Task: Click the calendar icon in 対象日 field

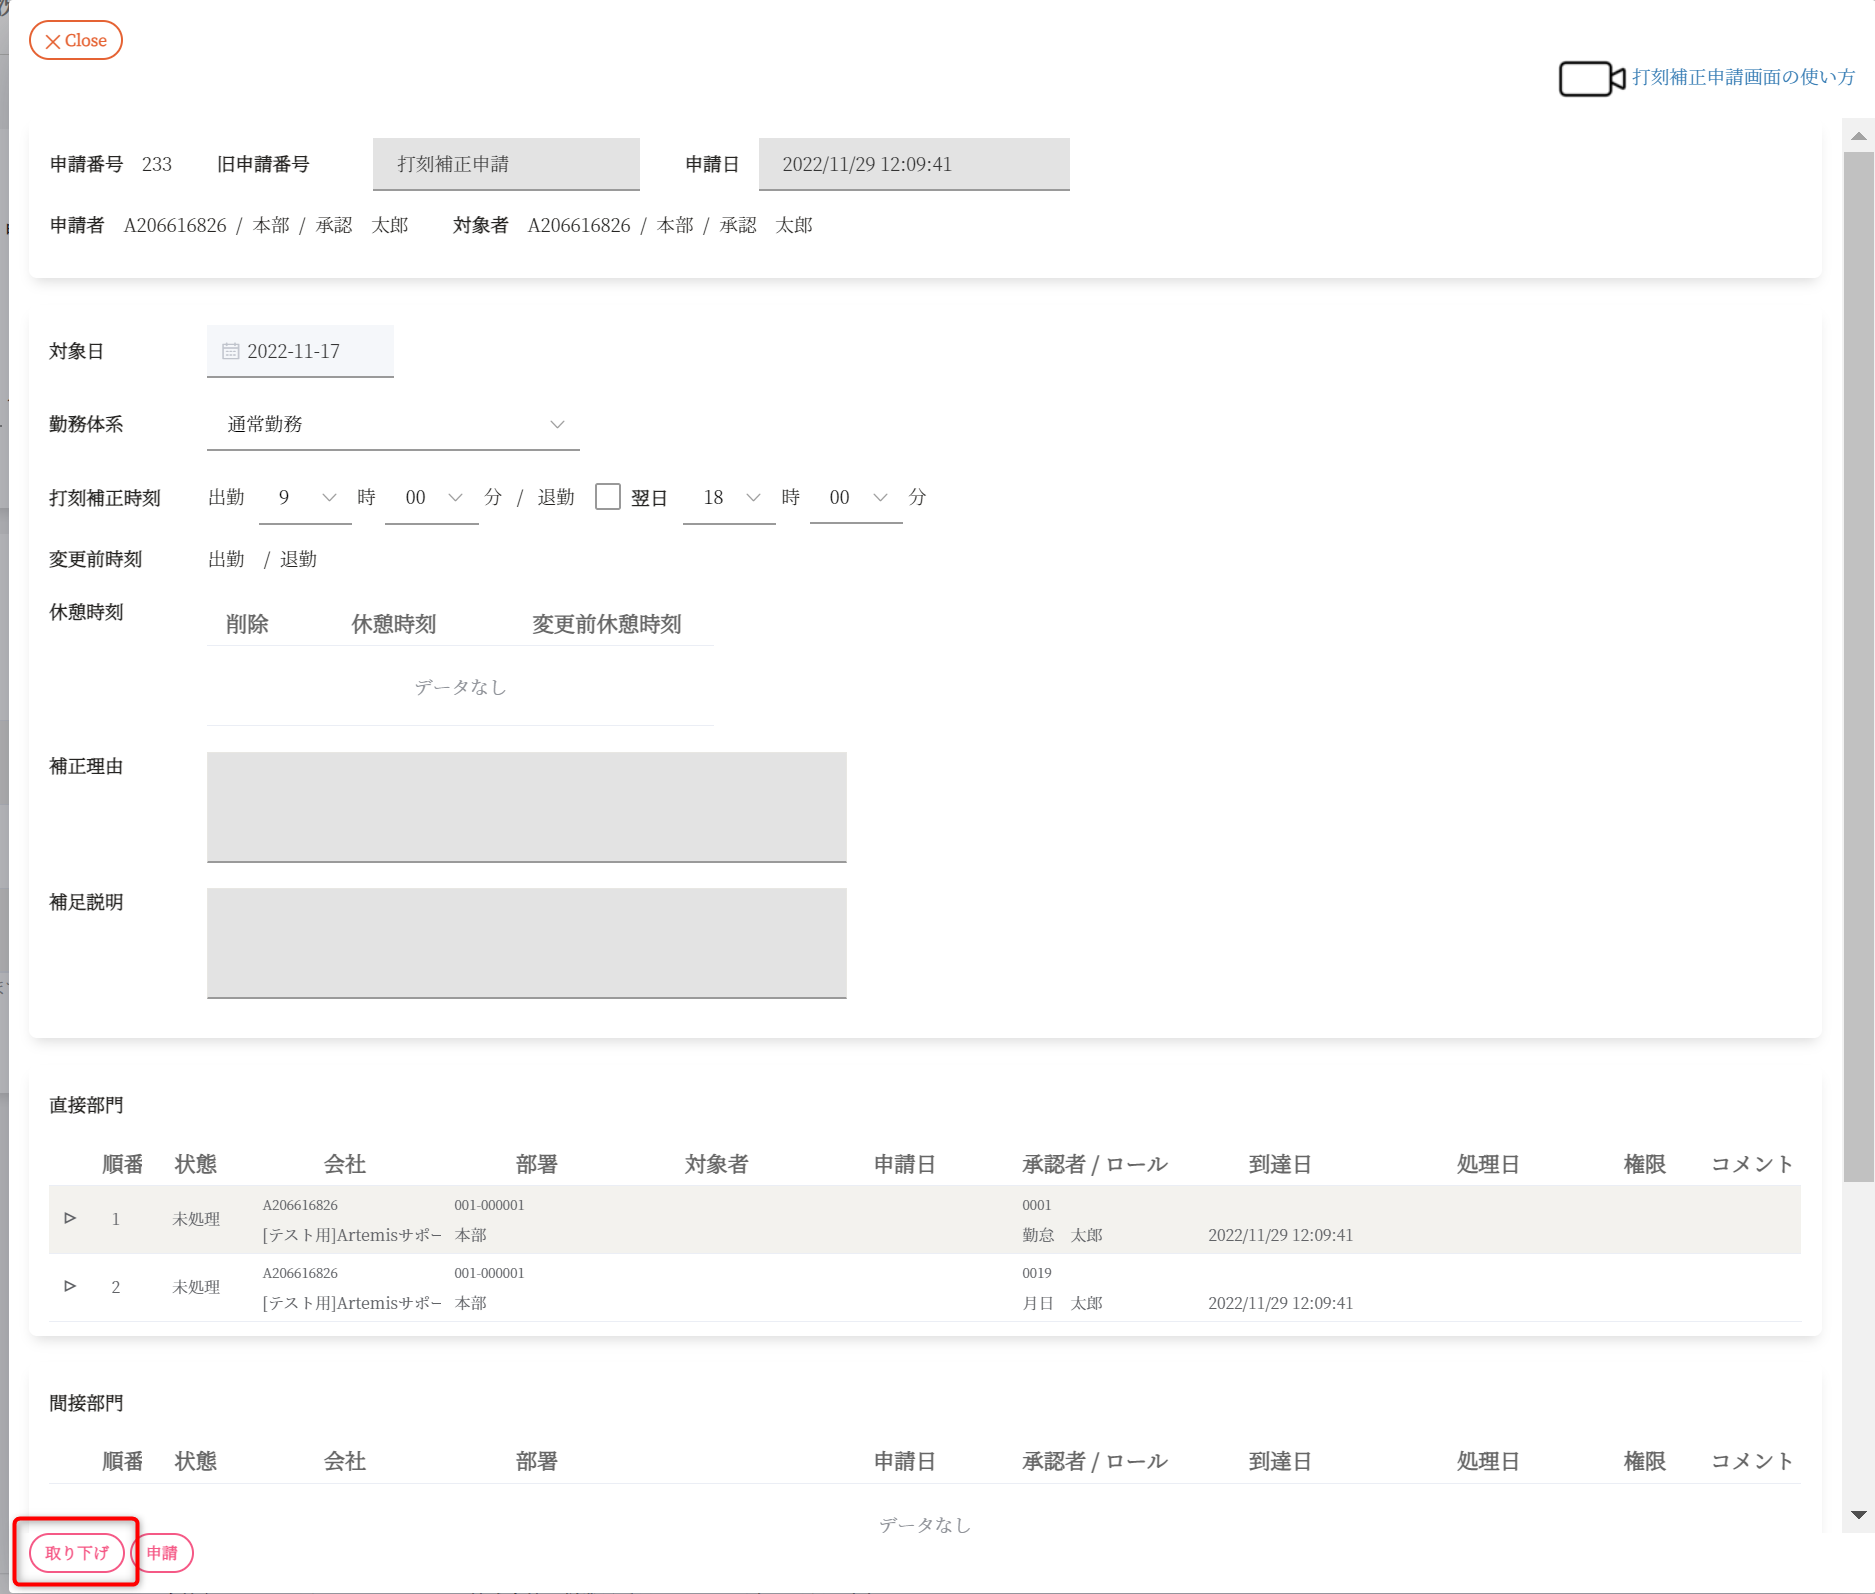Action: [x=231, y=351]
